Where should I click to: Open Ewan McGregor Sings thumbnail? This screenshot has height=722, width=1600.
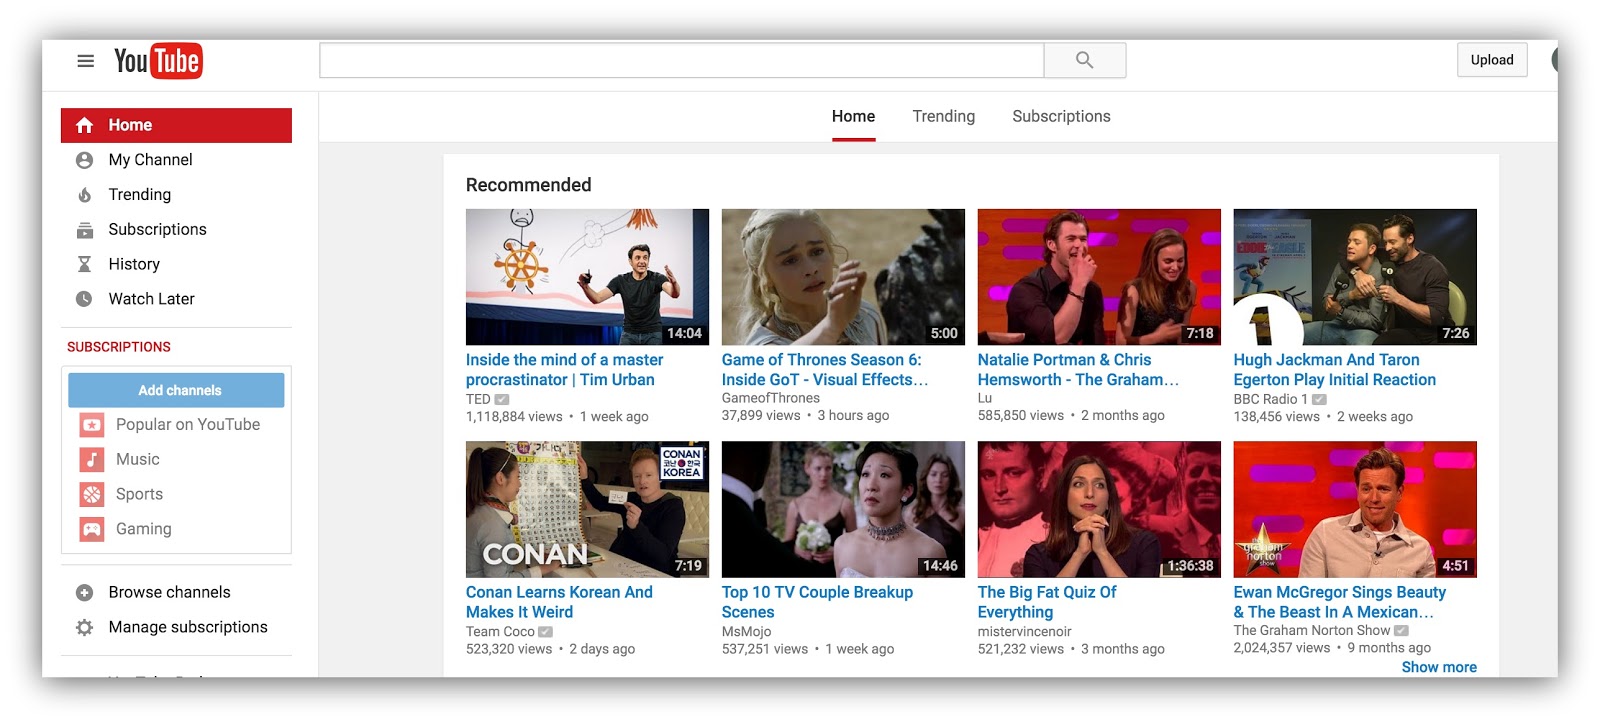[x=1355, y=509]
